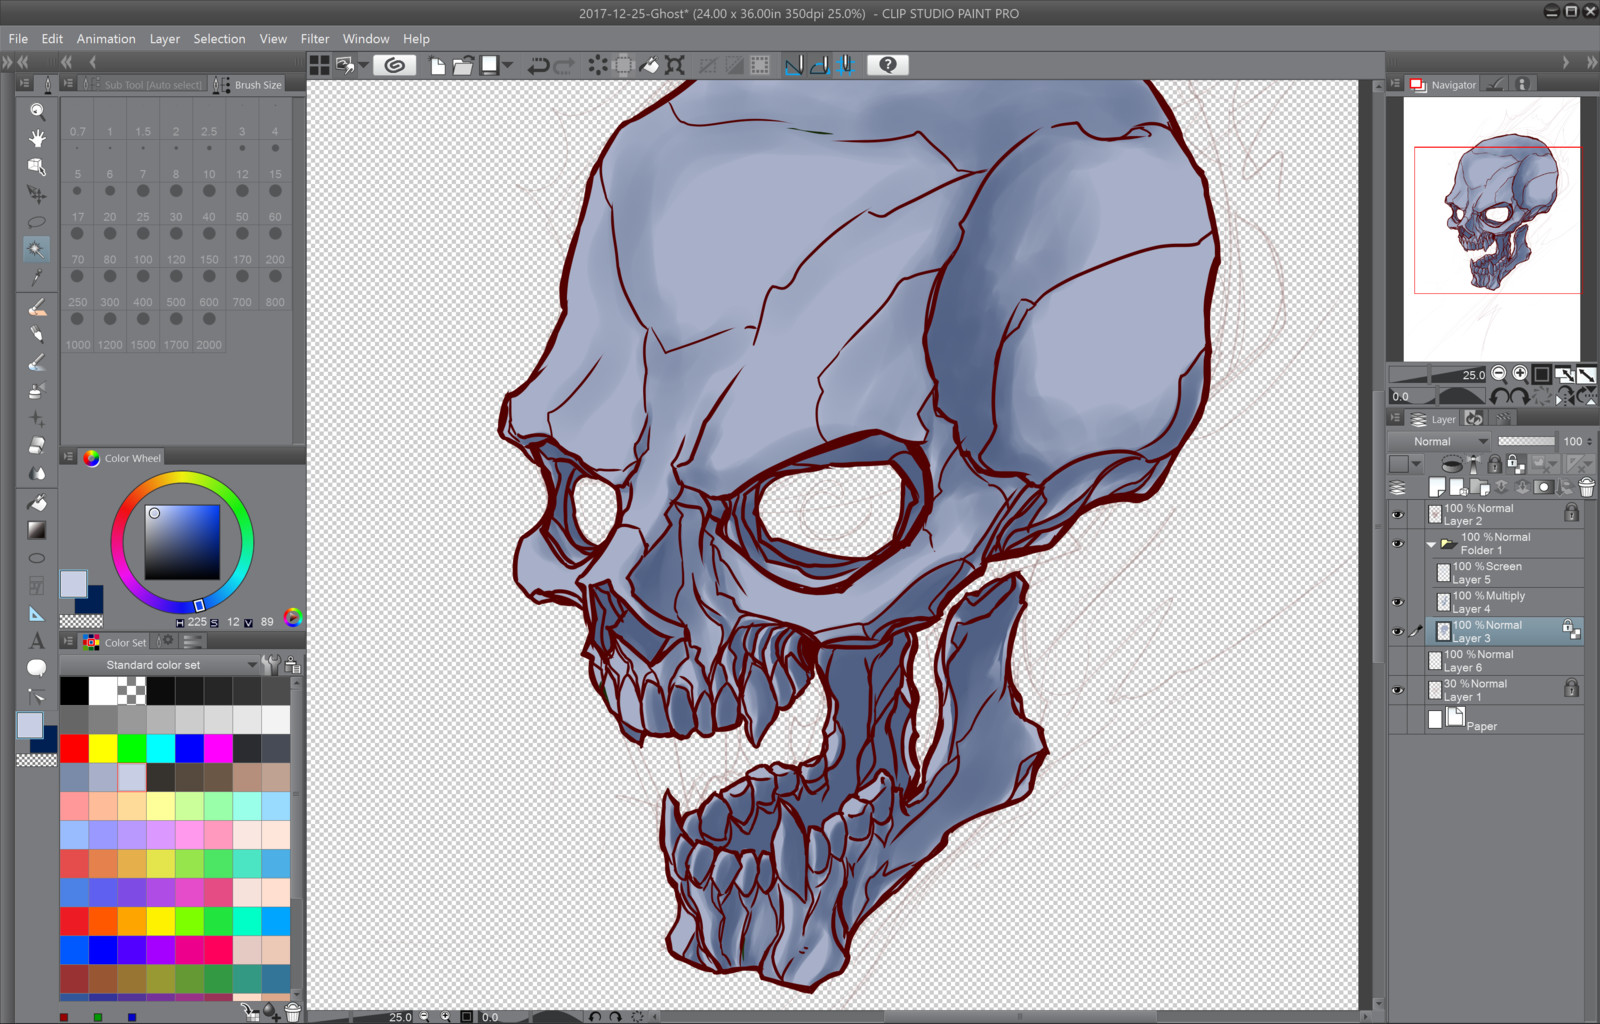The height and width of the screenshot is (1024, 1600).
Task: Click the Navigator canvas thumbnail
Action: [x=1492, y=229]
